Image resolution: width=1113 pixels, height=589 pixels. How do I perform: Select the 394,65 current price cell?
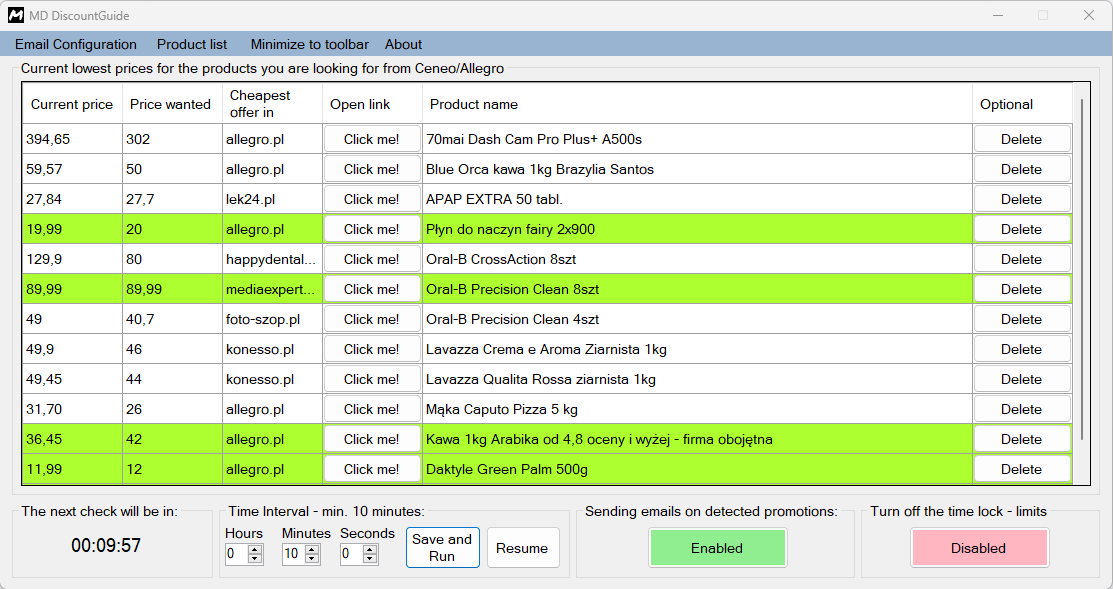[x=72, y=139]
